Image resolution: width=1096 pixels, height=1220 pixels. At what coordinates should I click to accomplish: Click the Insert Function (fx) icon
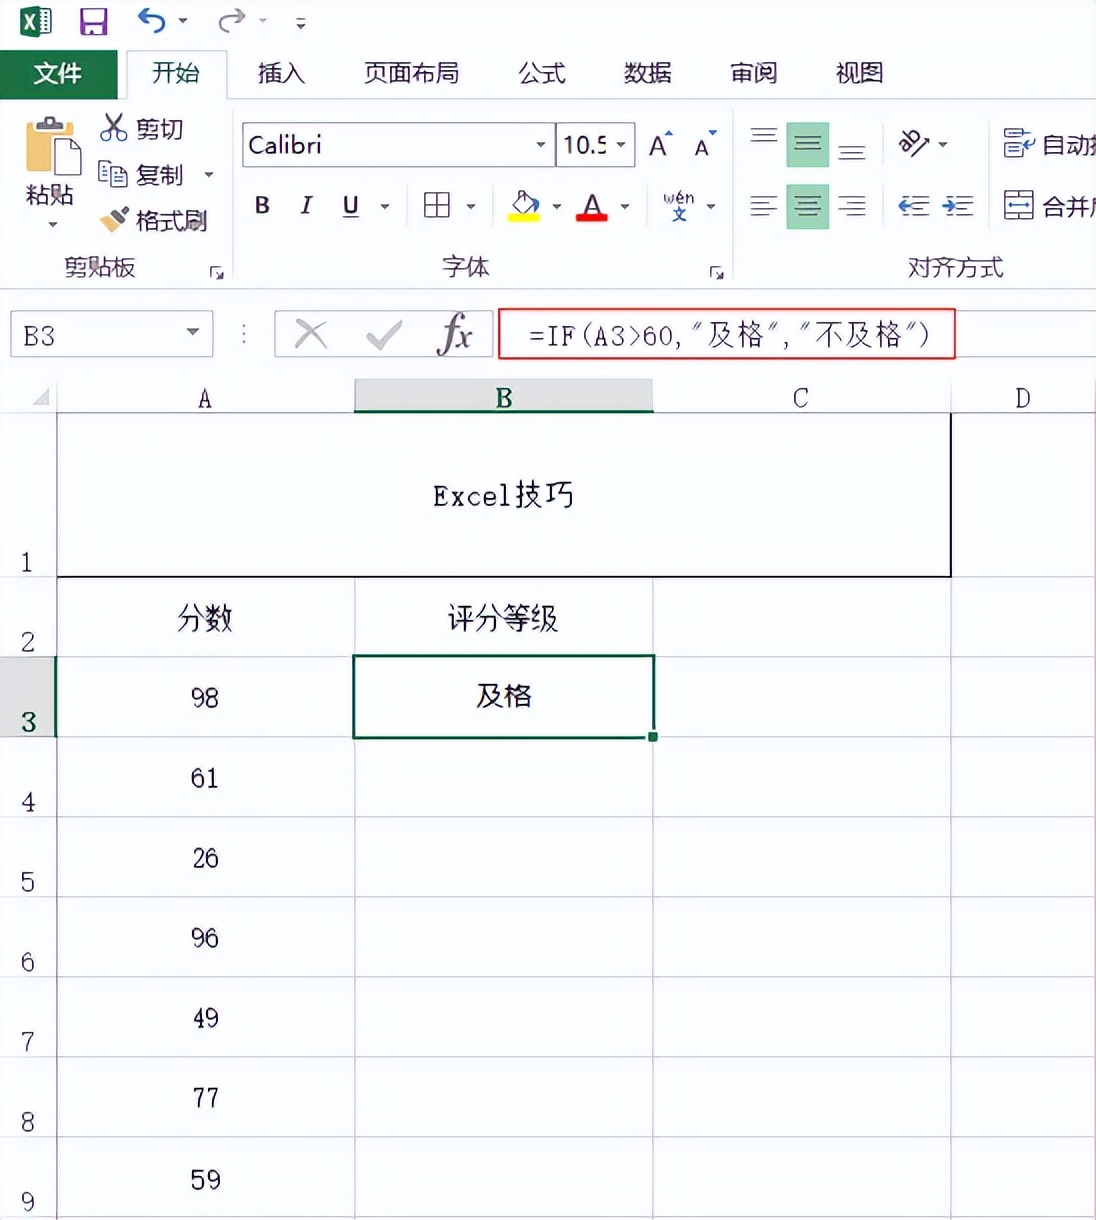point(456,334)
